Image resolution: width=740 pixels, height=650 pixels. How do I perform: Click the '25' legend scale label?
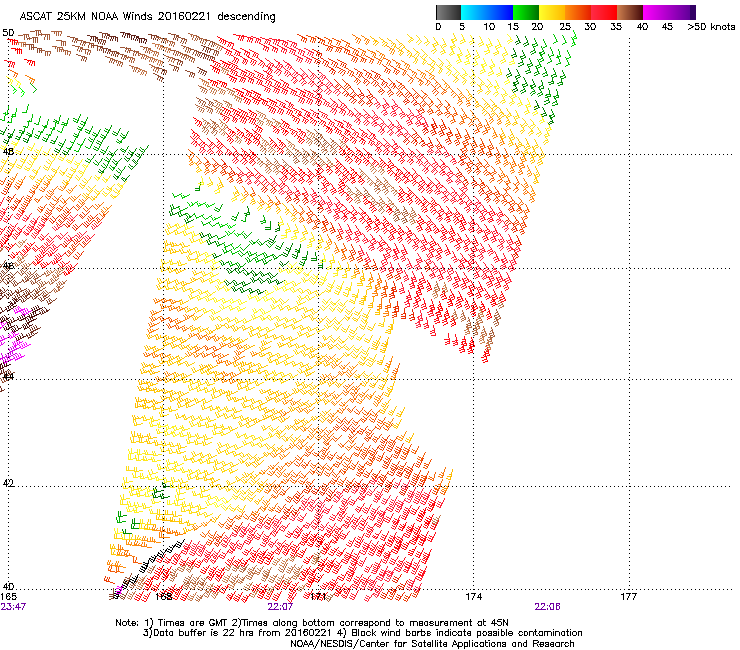(565, 27)
